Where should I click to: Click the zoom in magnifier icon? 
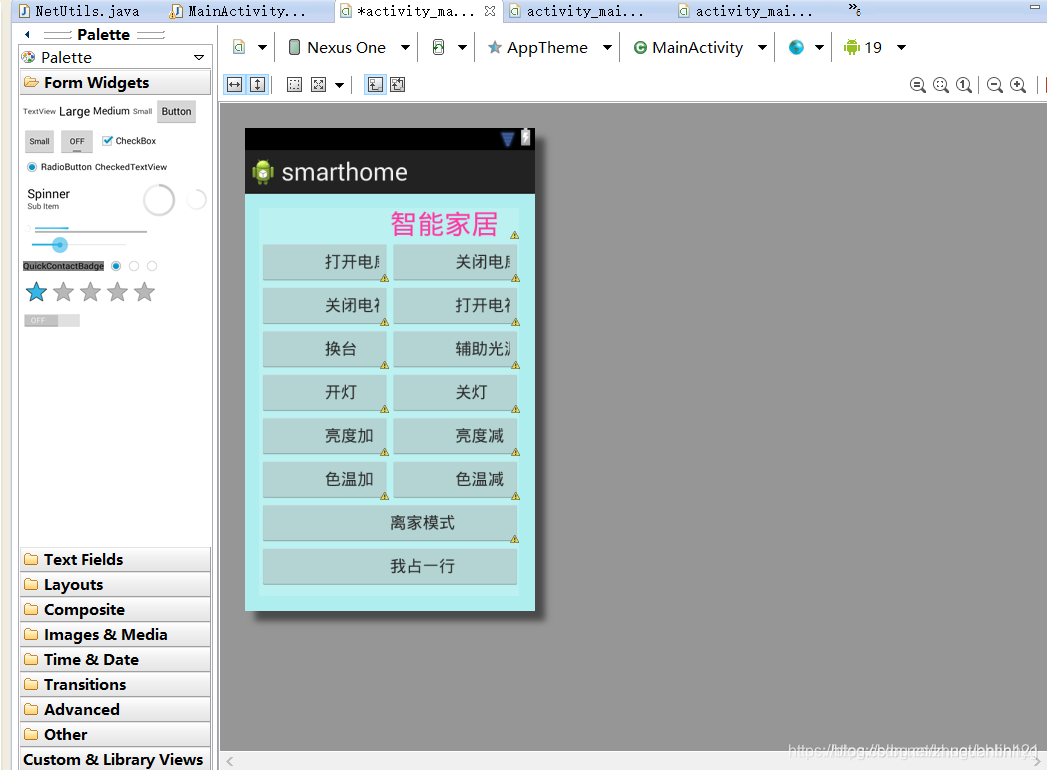(1018, 85)
